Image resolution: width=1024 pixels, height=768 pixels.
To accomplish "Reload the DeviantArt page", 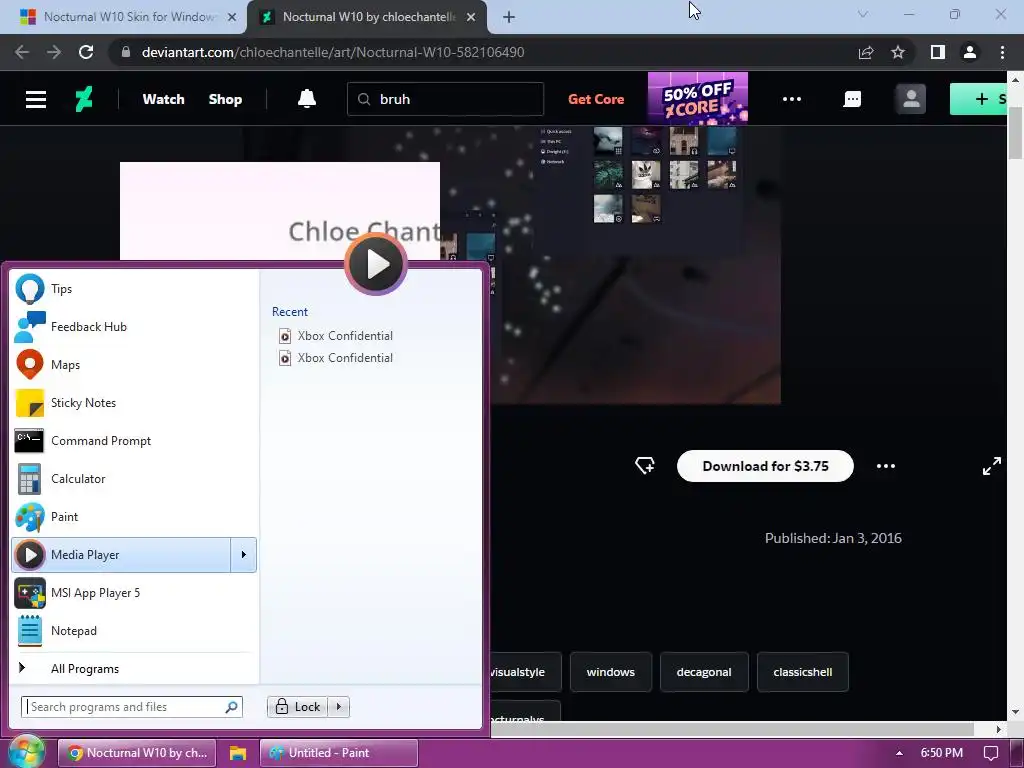I will [86, 52].
